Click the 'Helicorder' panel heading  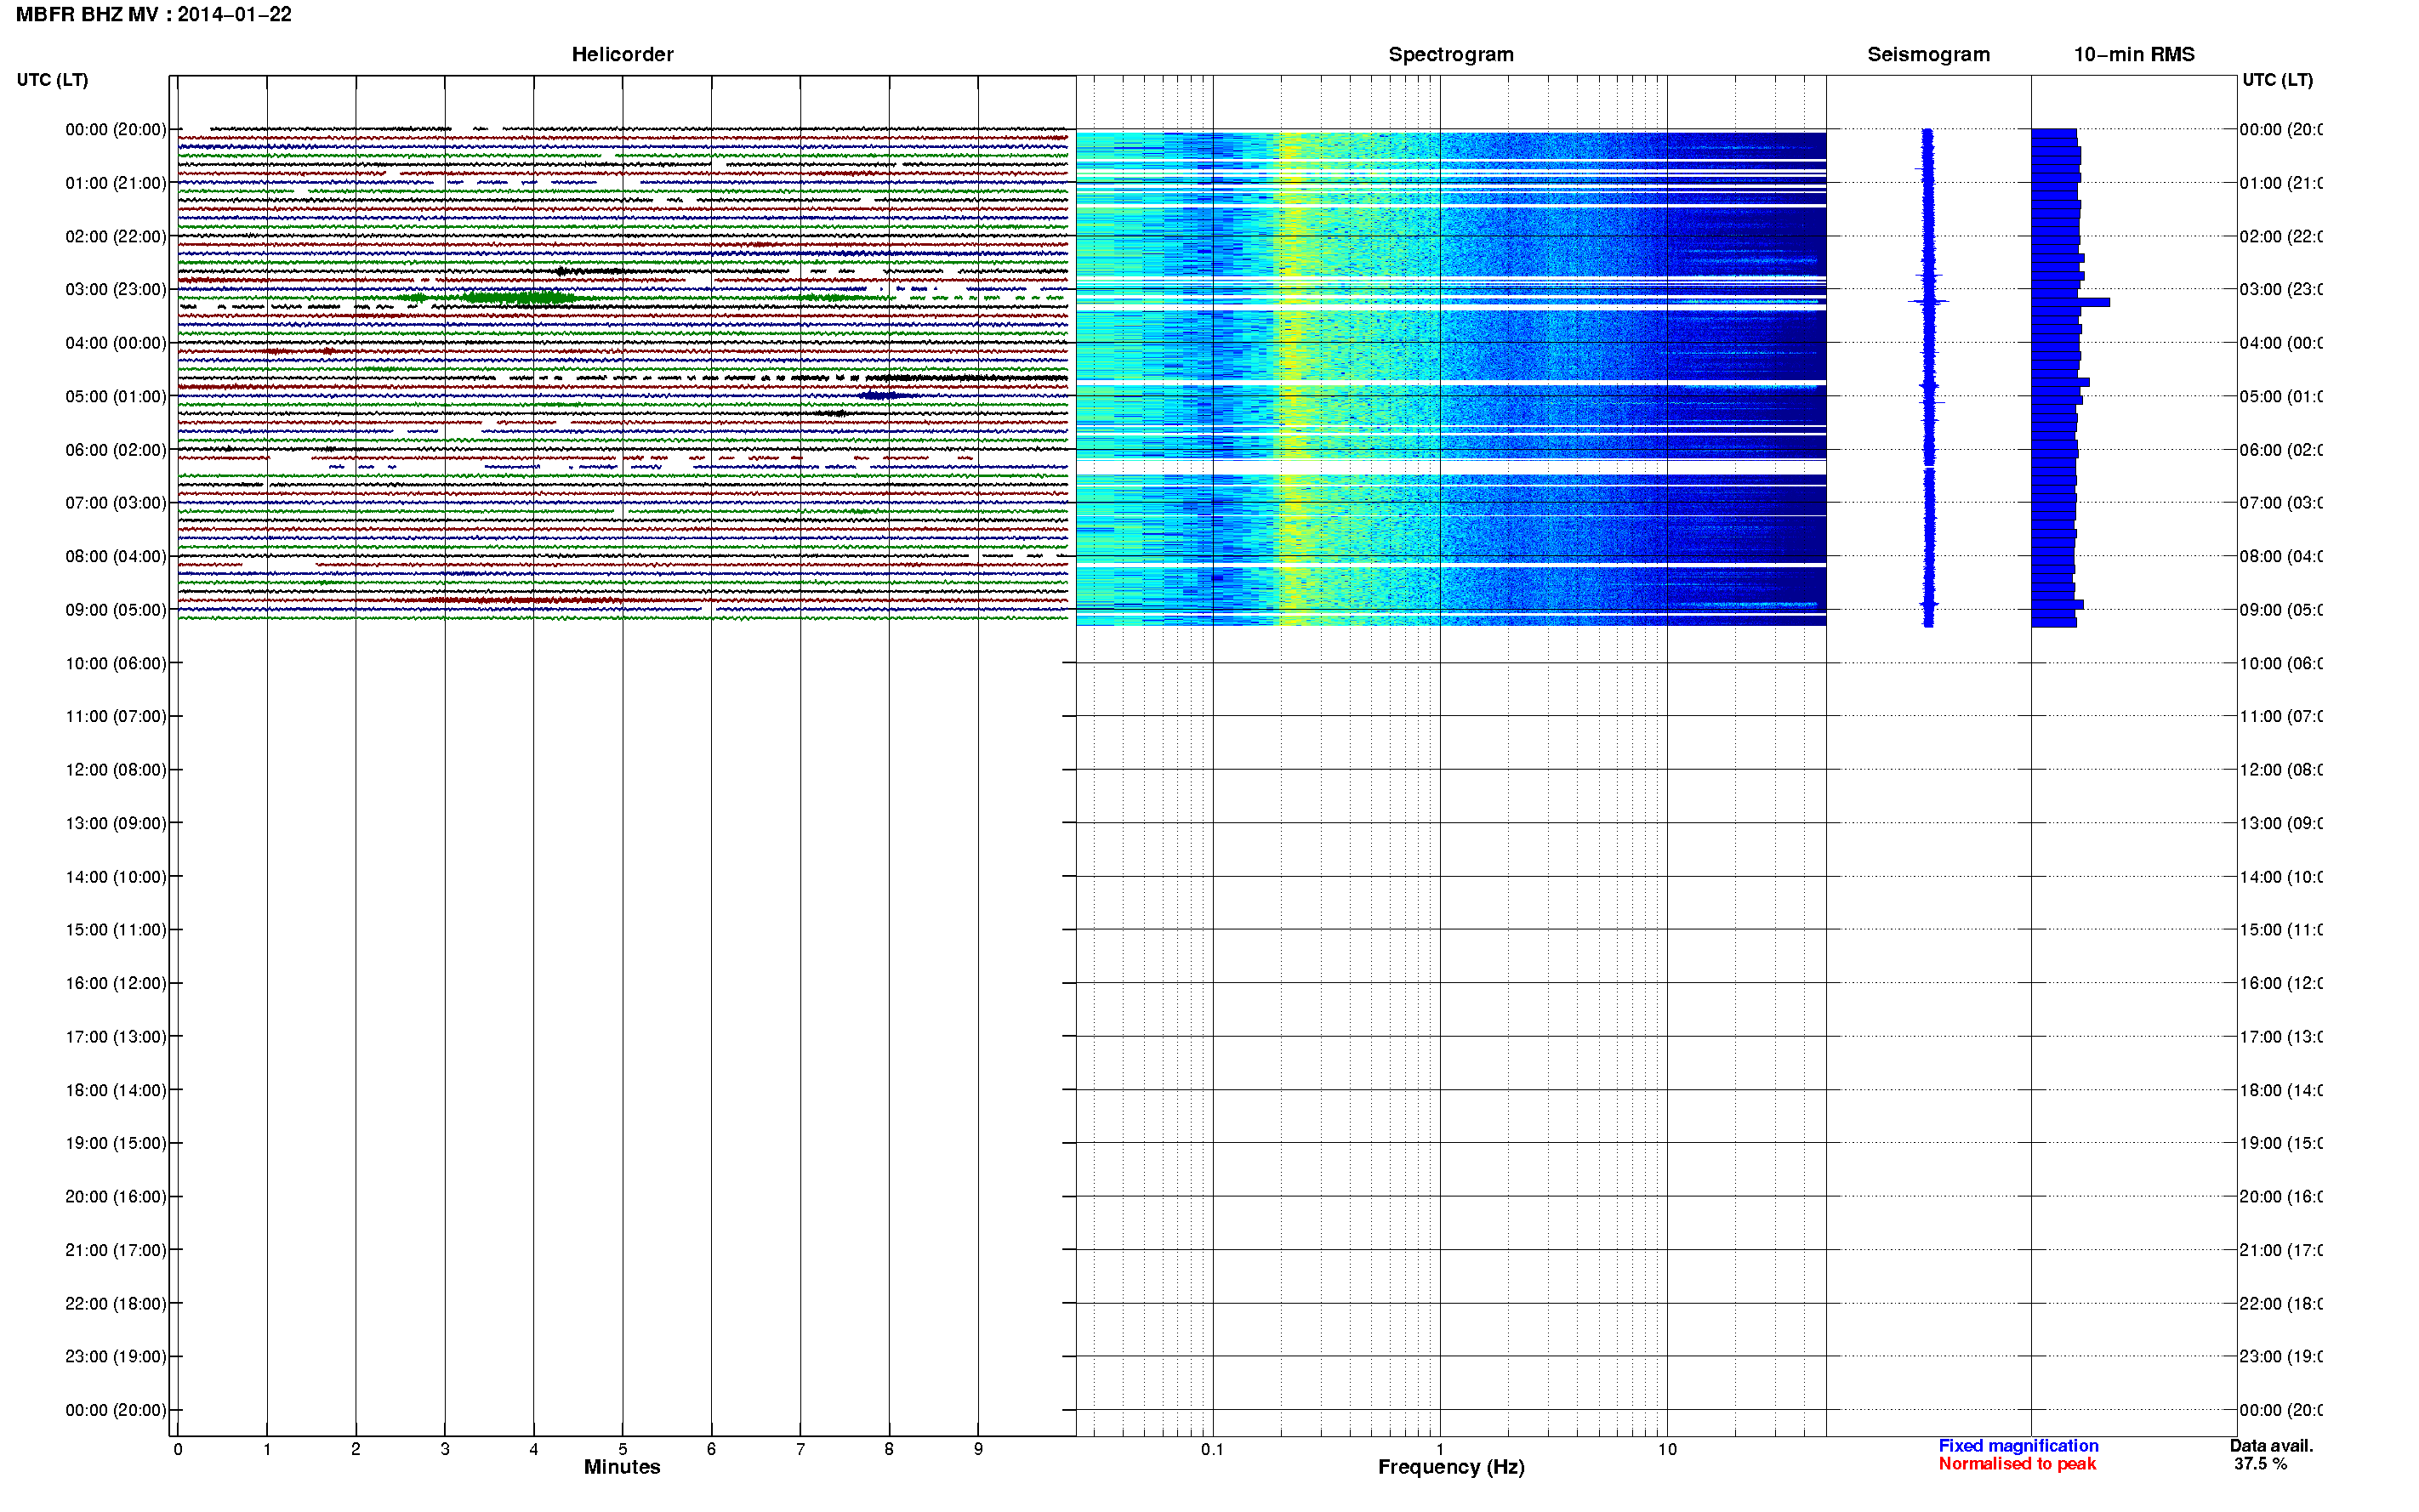(x=622, y=54)
